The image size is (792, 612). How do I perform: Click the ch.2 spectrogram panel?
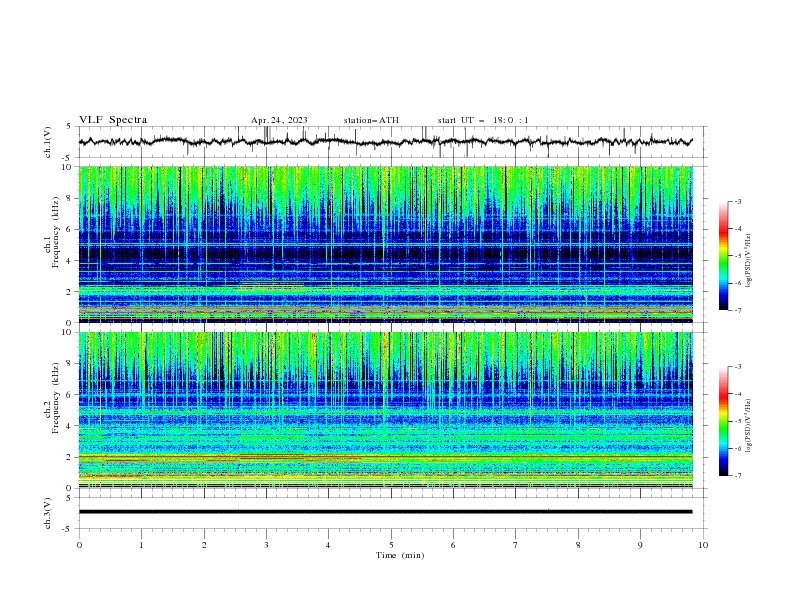click(x=385, y=410)
